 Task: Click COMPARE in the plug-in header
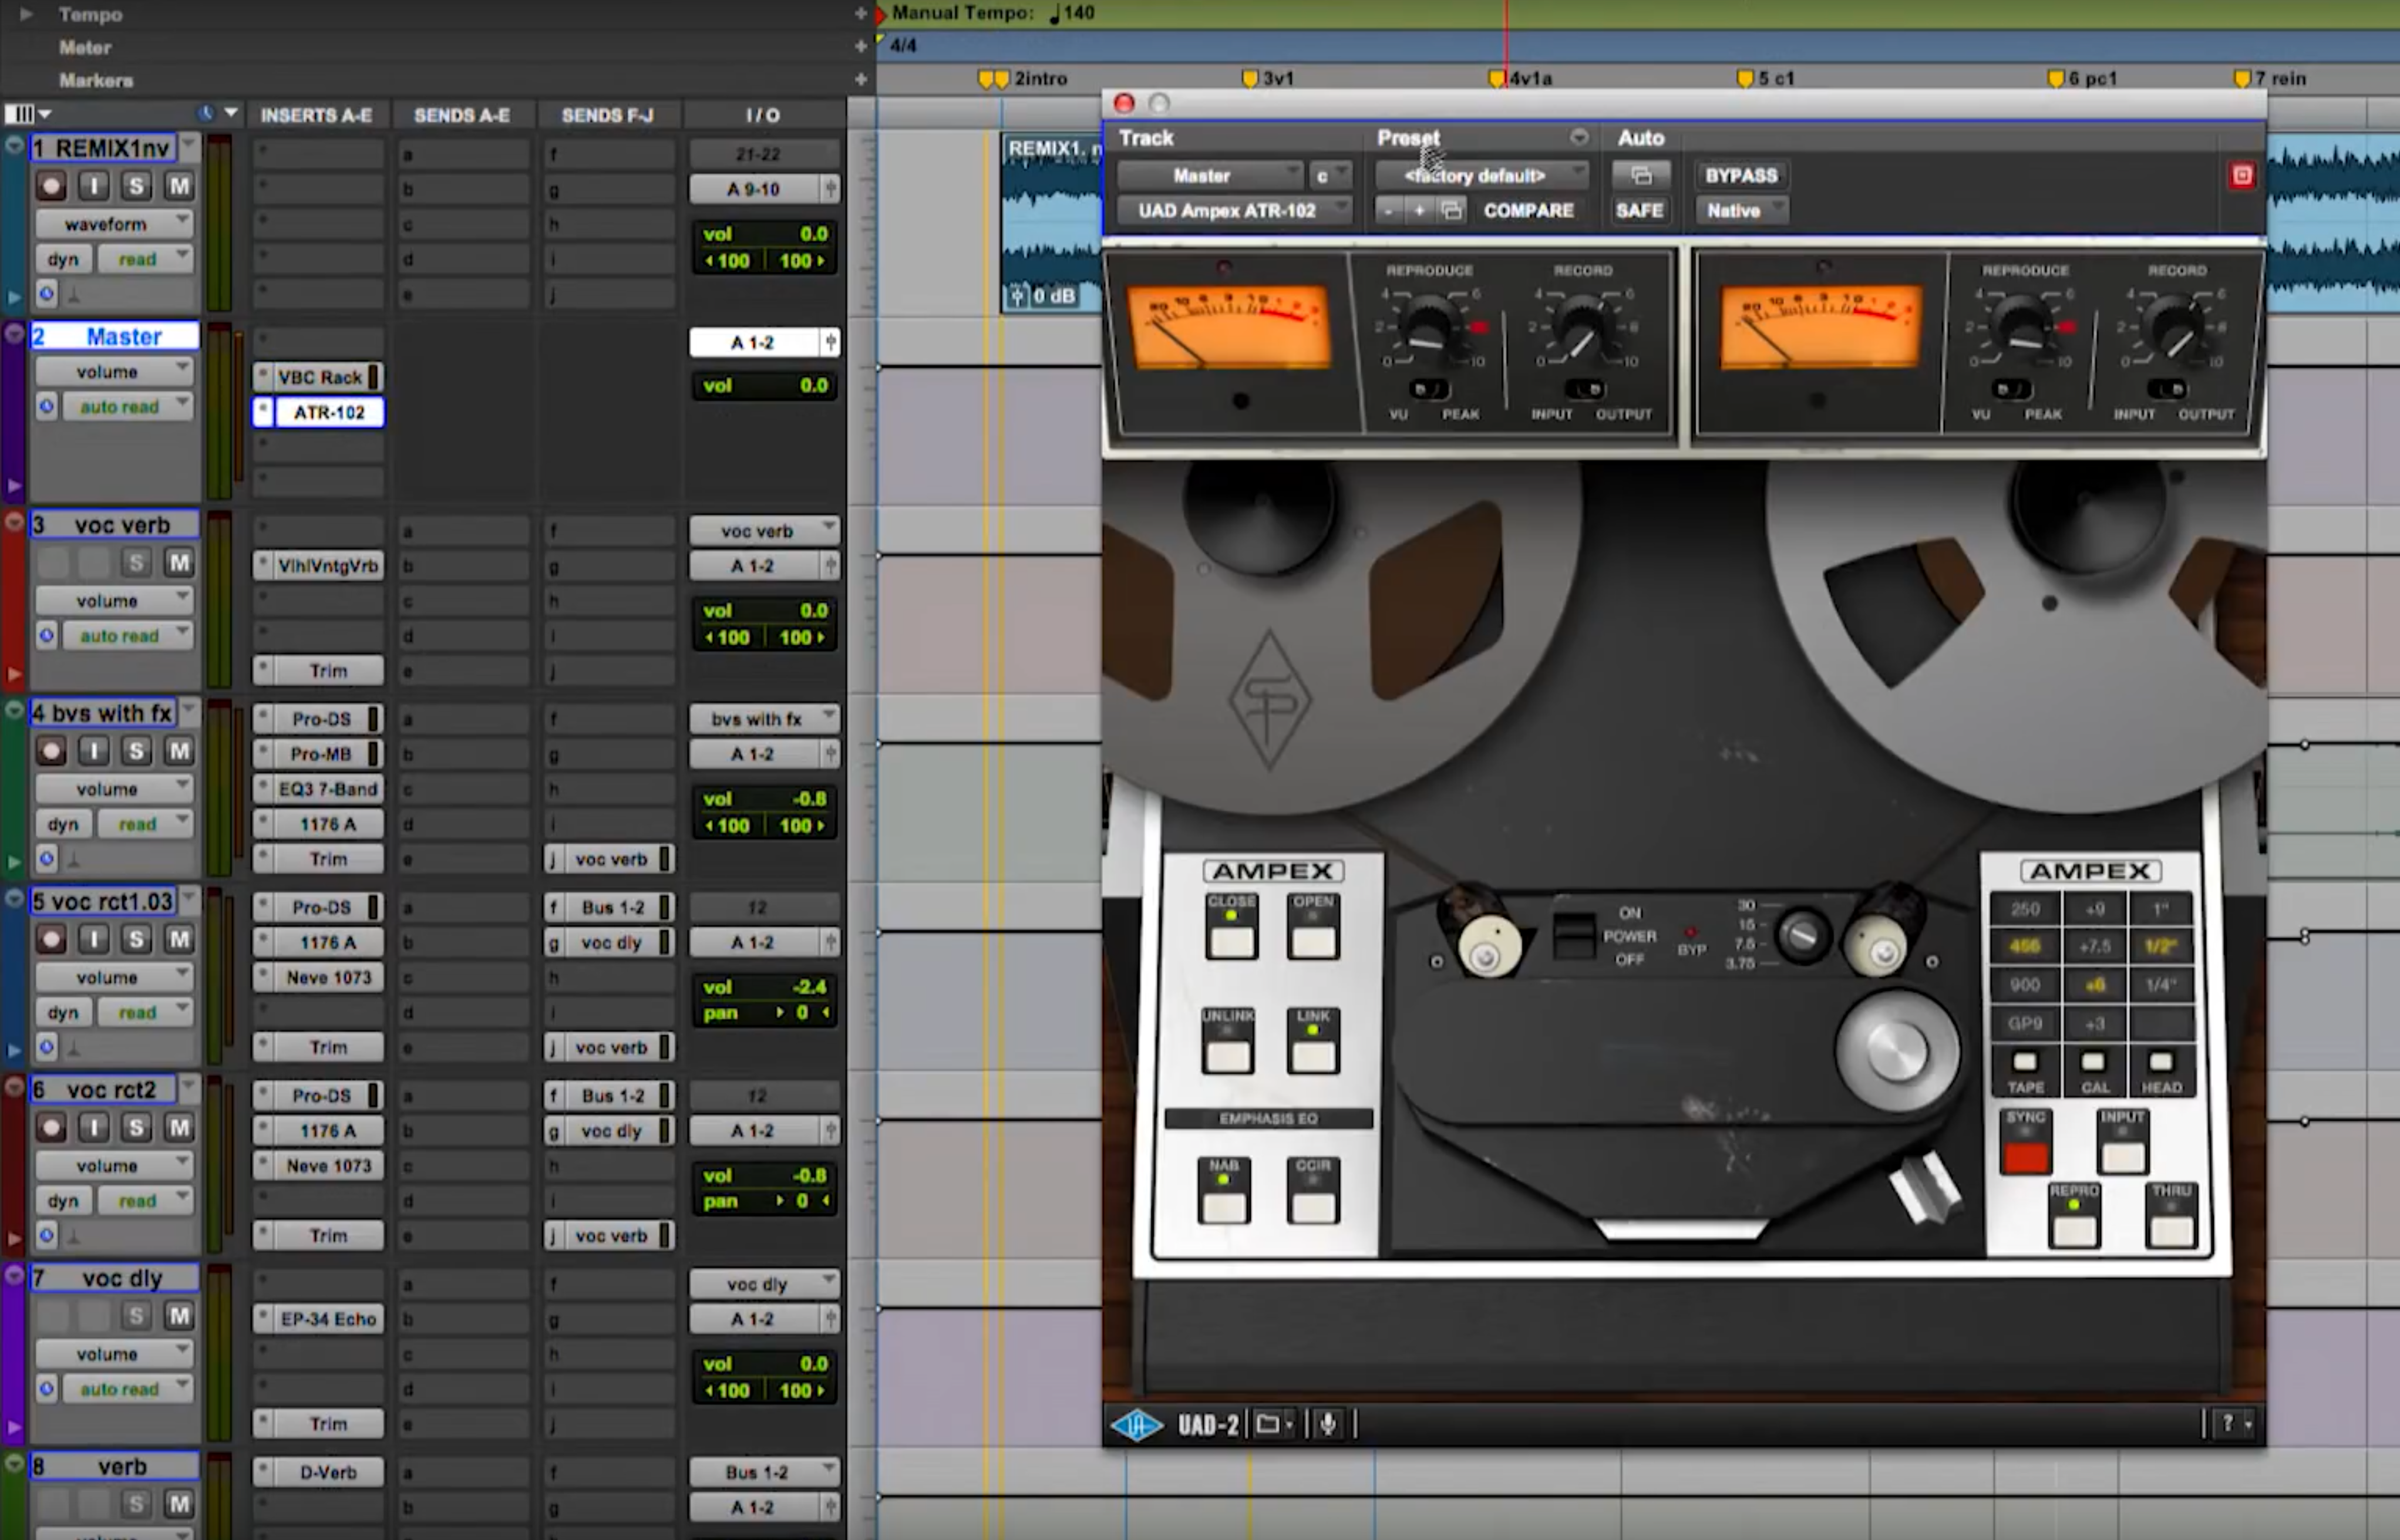1528,210
